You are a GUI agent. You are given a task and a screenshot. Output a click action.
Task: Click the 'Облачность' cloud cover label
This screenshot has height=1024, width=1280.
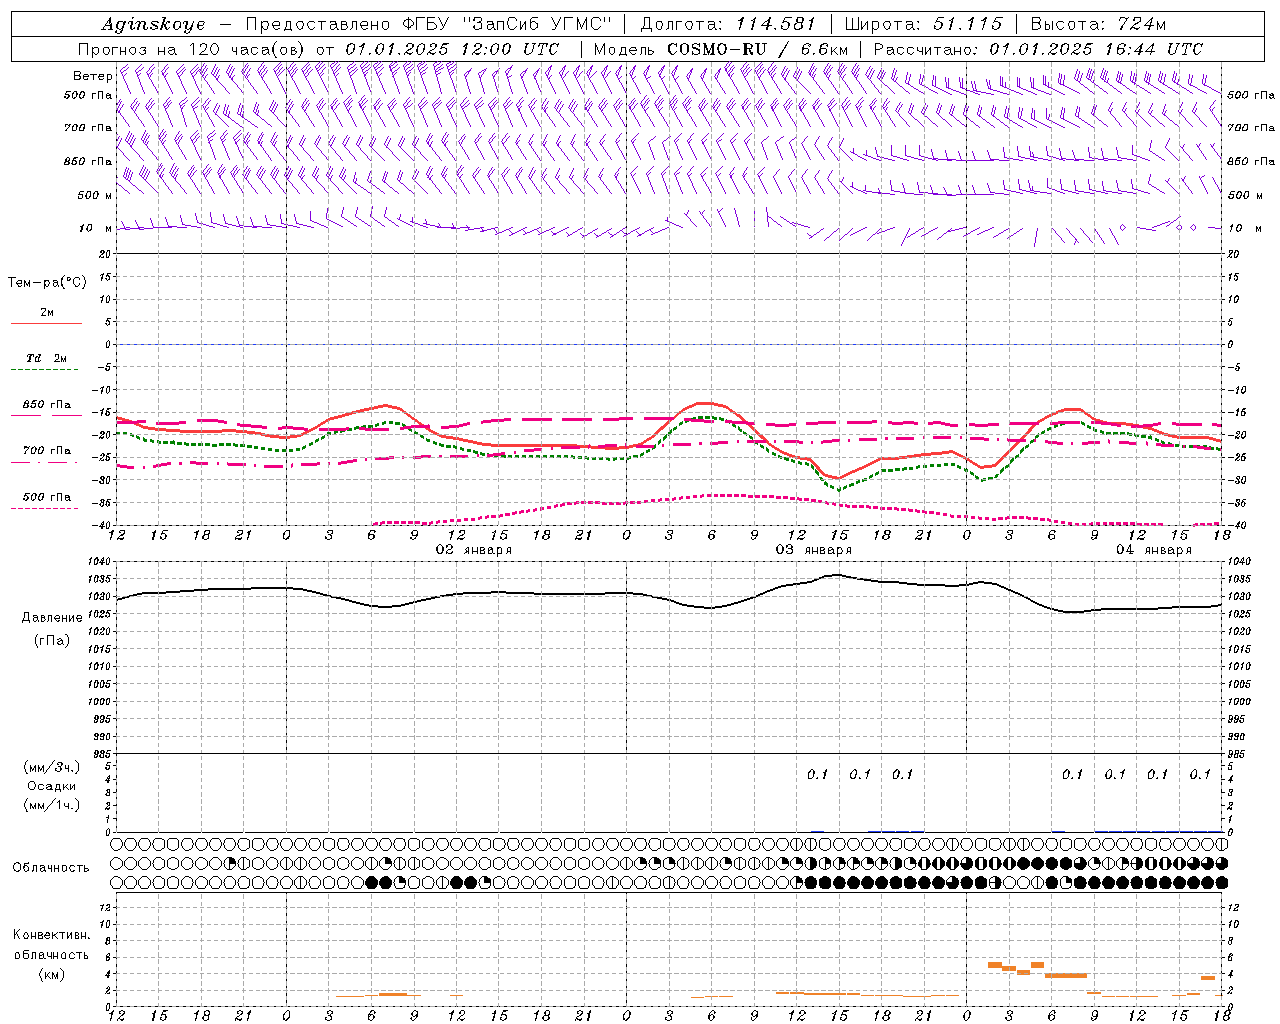[51, 868]
